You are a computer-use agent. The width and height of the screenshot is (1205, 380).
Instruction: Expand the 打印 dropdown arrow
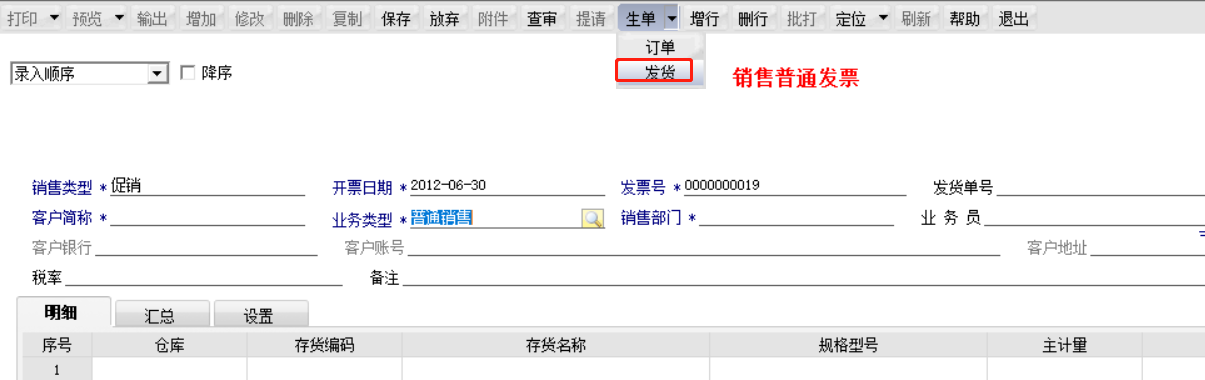(54, 19)
